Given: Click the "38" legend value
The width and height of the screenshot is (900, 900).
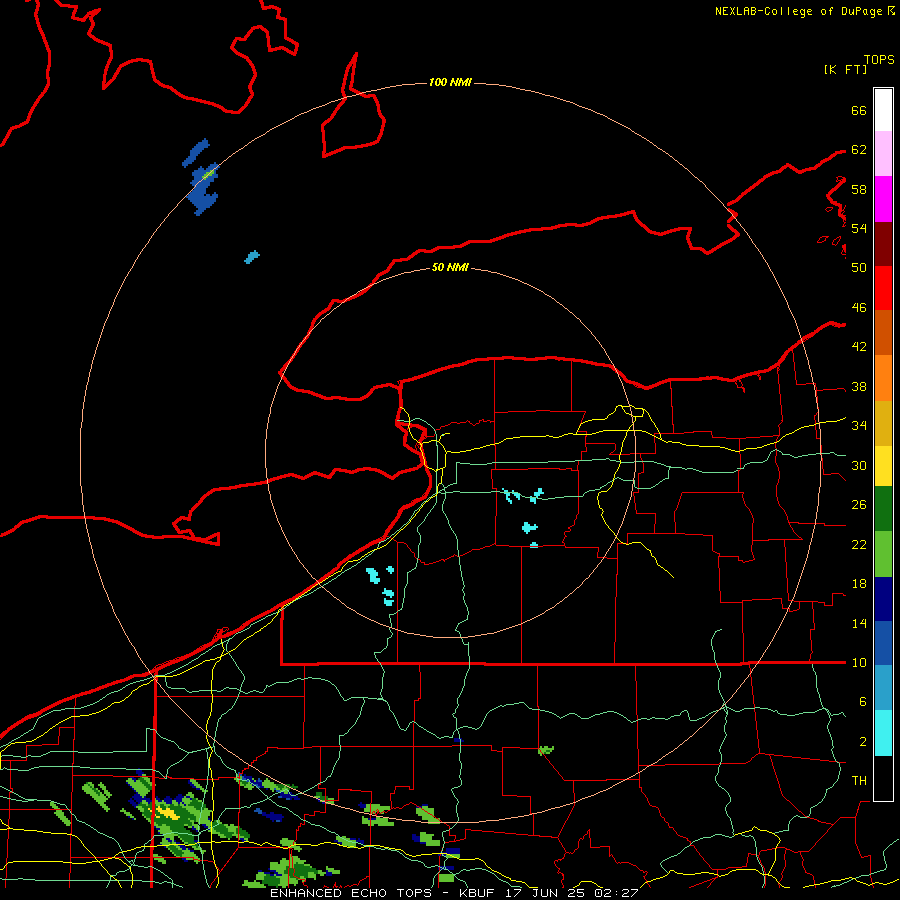Looking at the screenshot, I should (859, 386).
